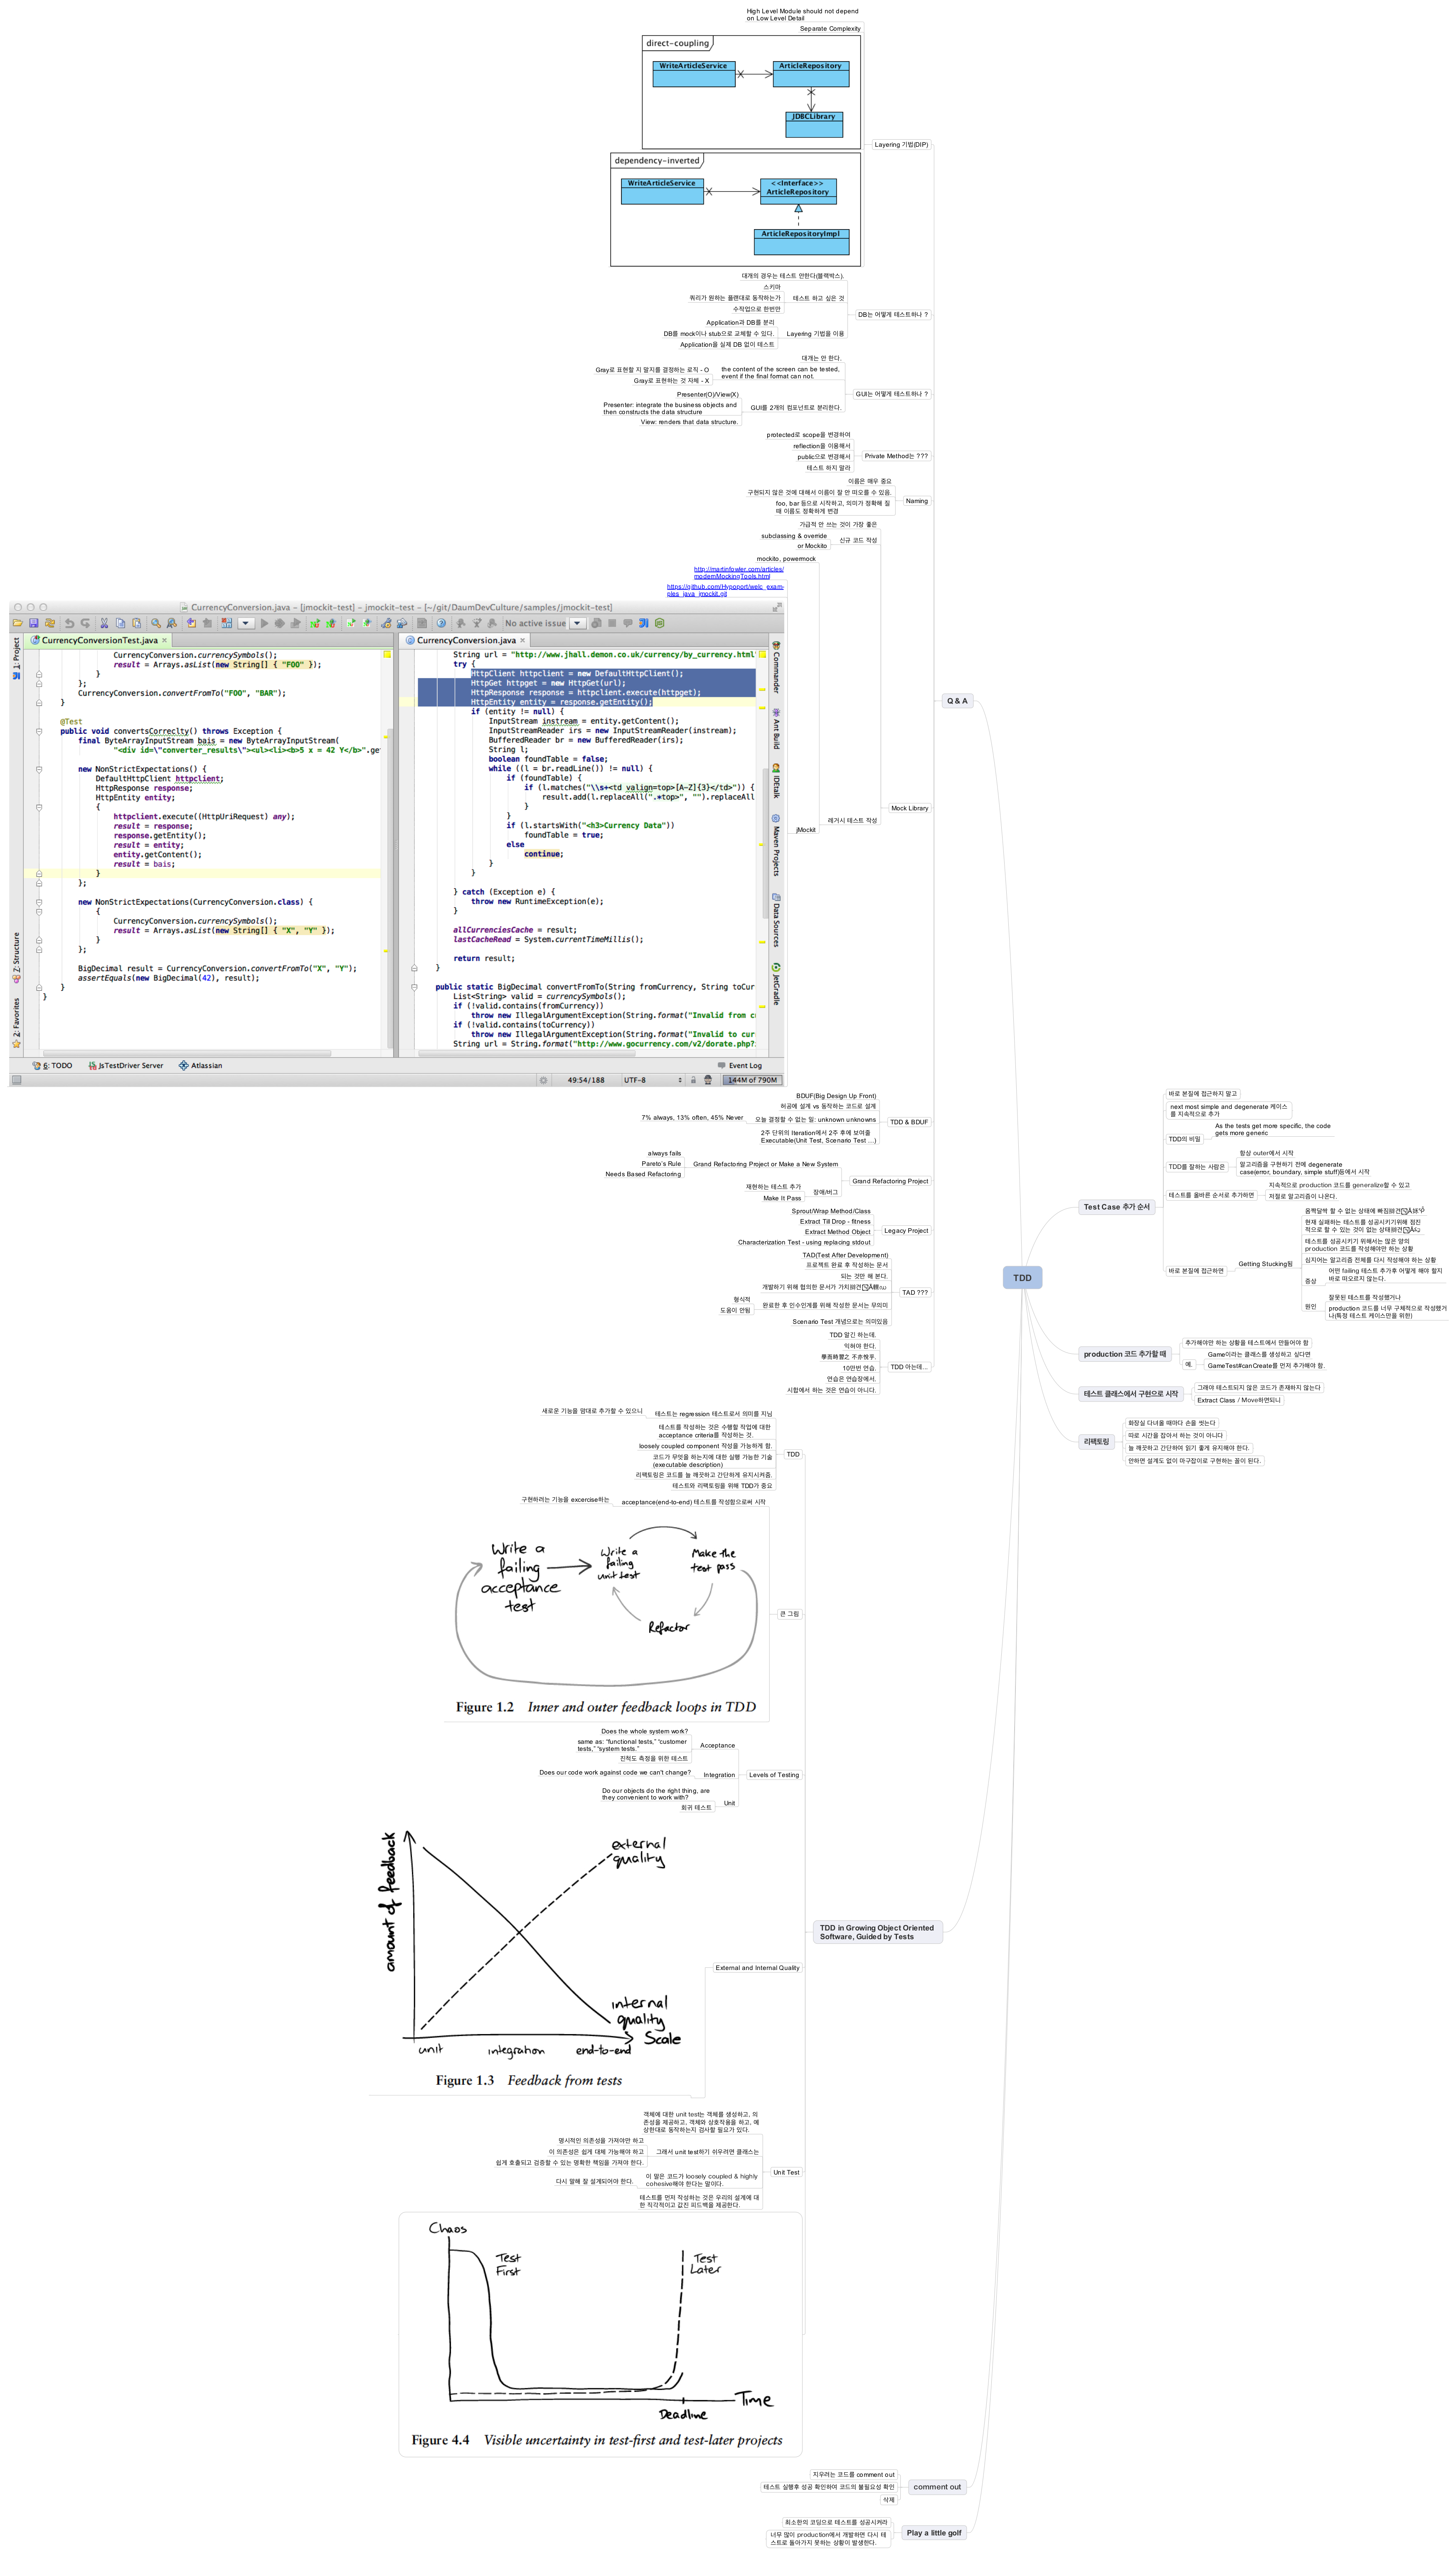Open the github.com jmockit examples link
The width and height of the screenshot is (1456, 2555).
click(725, 590)
